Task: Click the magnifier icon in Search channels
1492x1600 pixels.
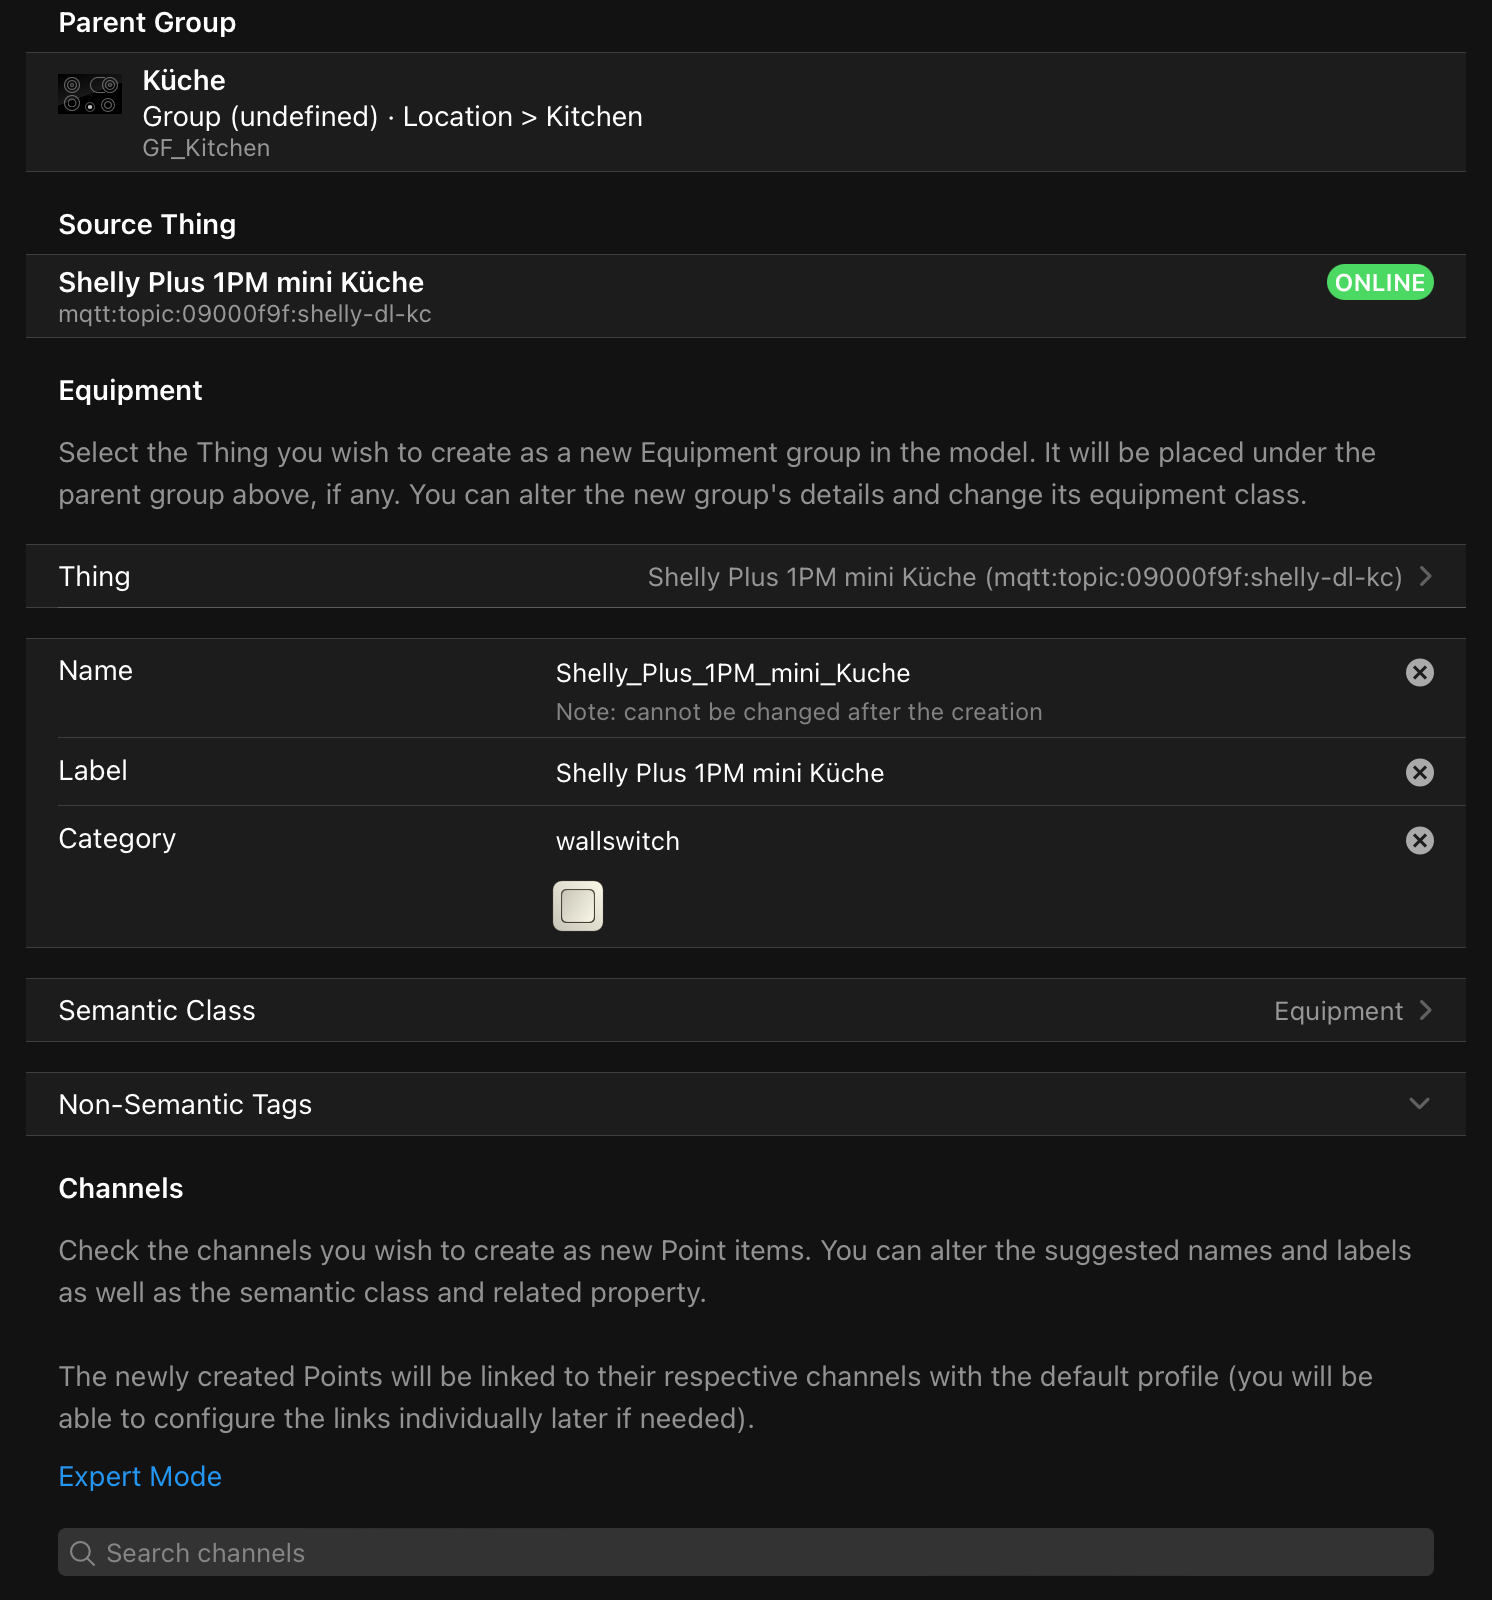Action: coord(83,1553)
